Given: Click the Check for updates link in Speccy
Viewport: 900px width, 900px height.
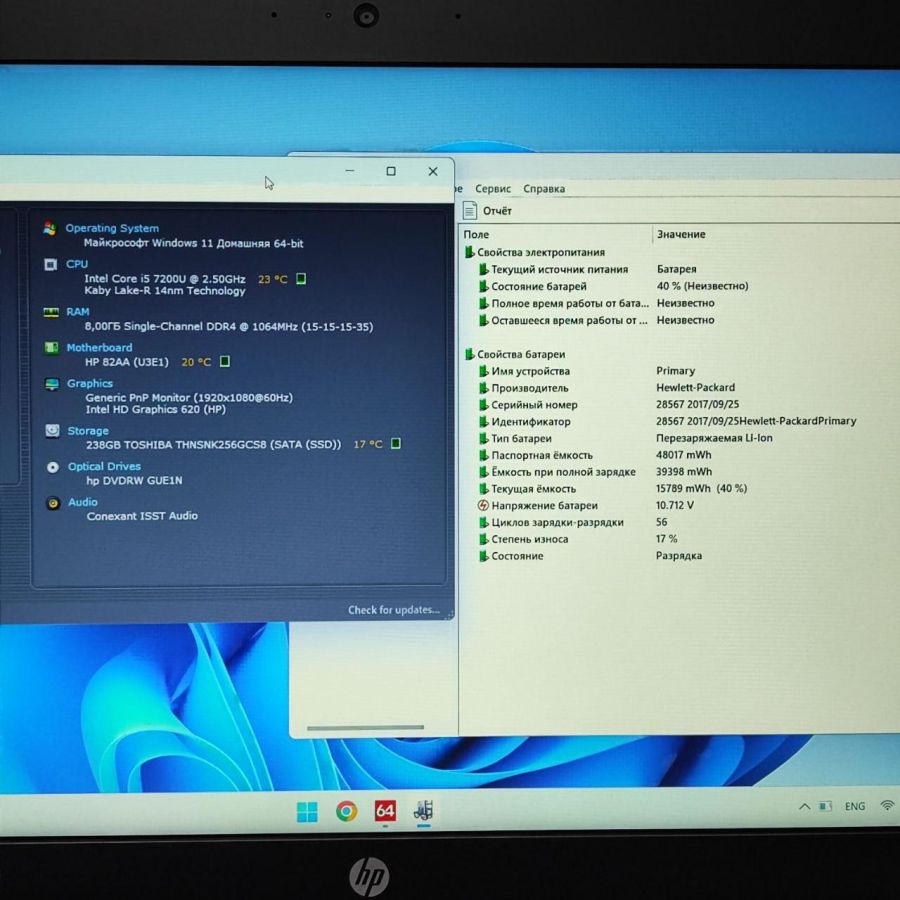Looking at the screenshot, I should click(x=394, y=610).
